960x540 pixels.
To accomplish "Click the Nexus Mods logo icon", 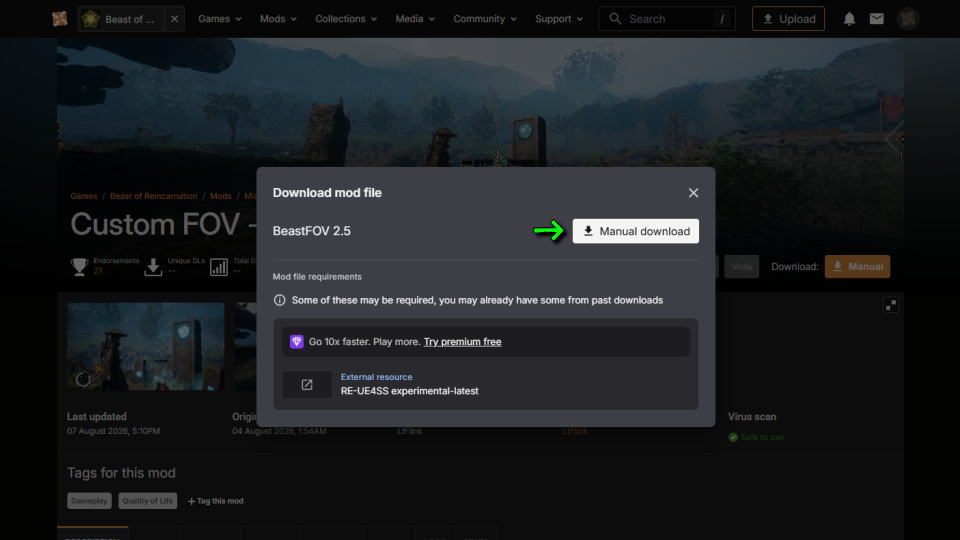I will coord(59,19).
